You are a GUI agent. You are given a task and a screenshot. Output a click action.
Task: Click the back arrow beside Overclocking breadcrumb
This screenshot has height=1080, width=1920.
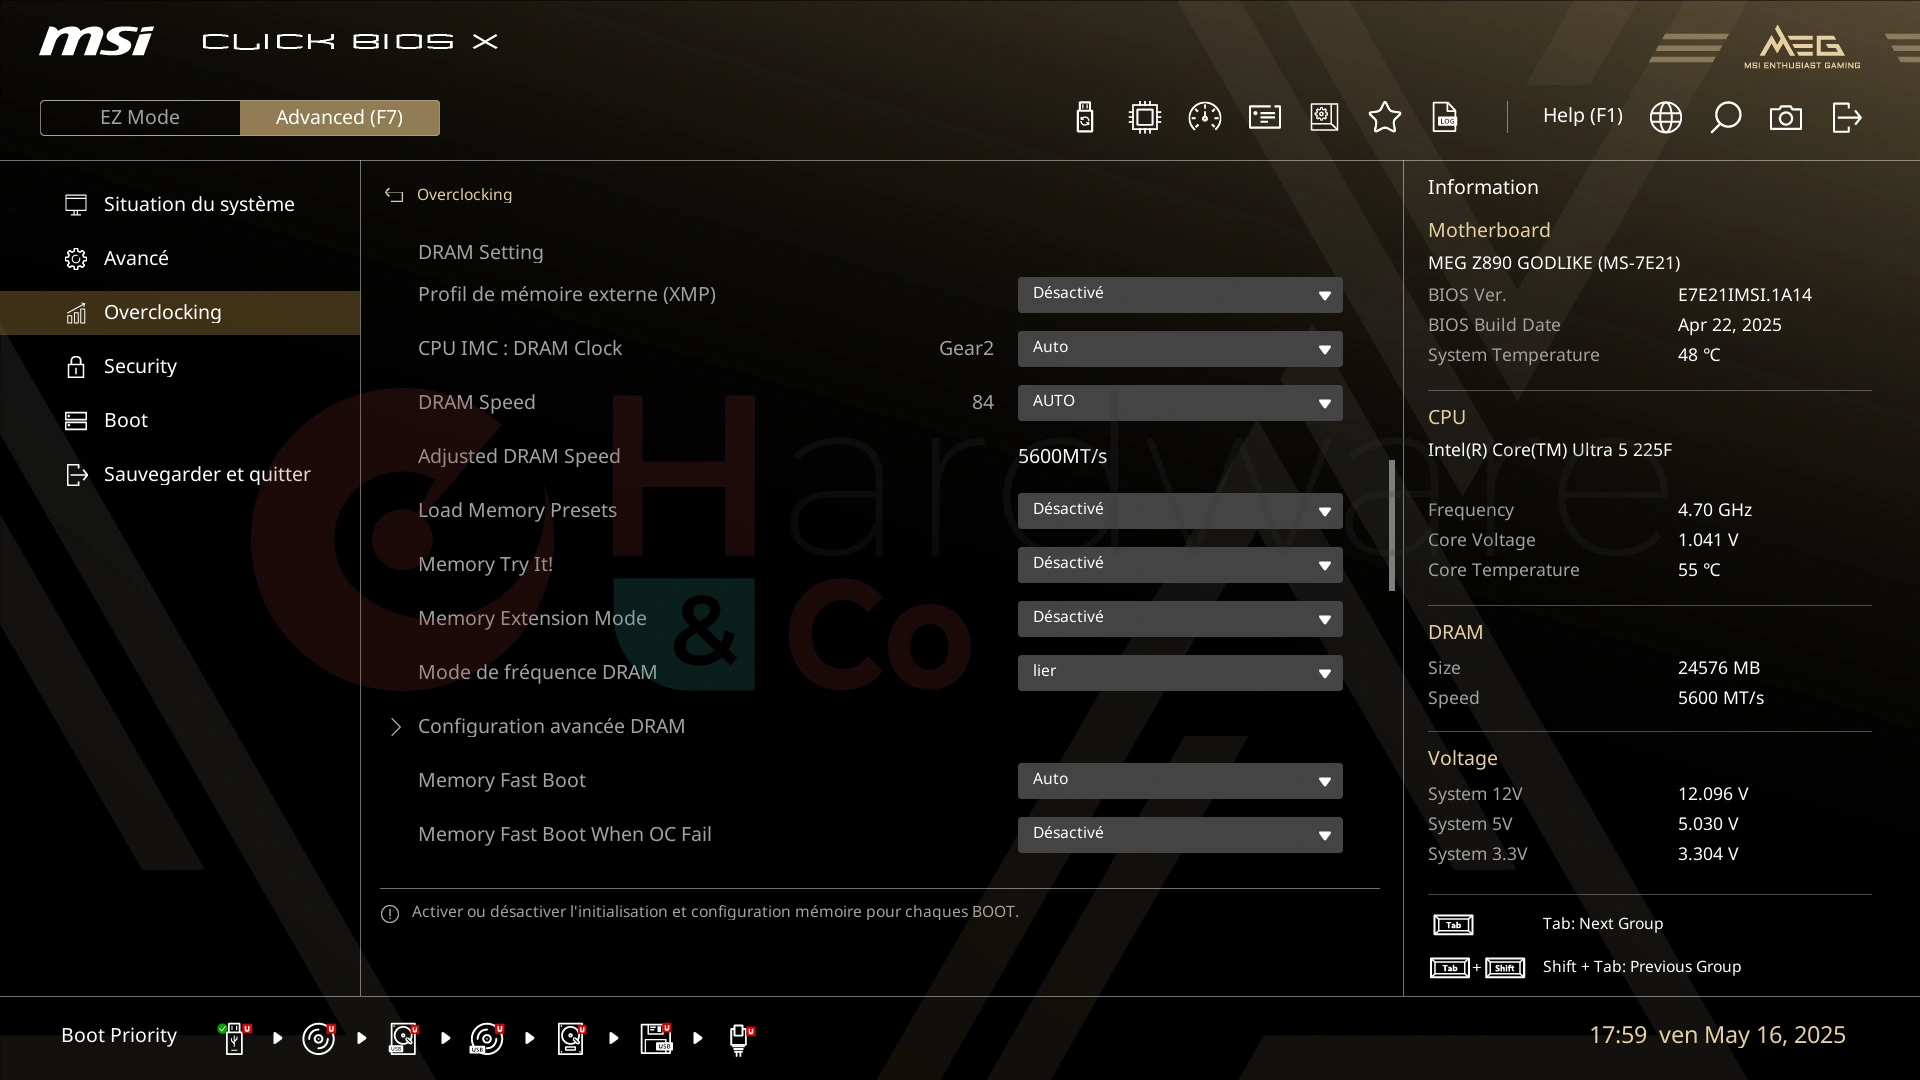[394, 195]
